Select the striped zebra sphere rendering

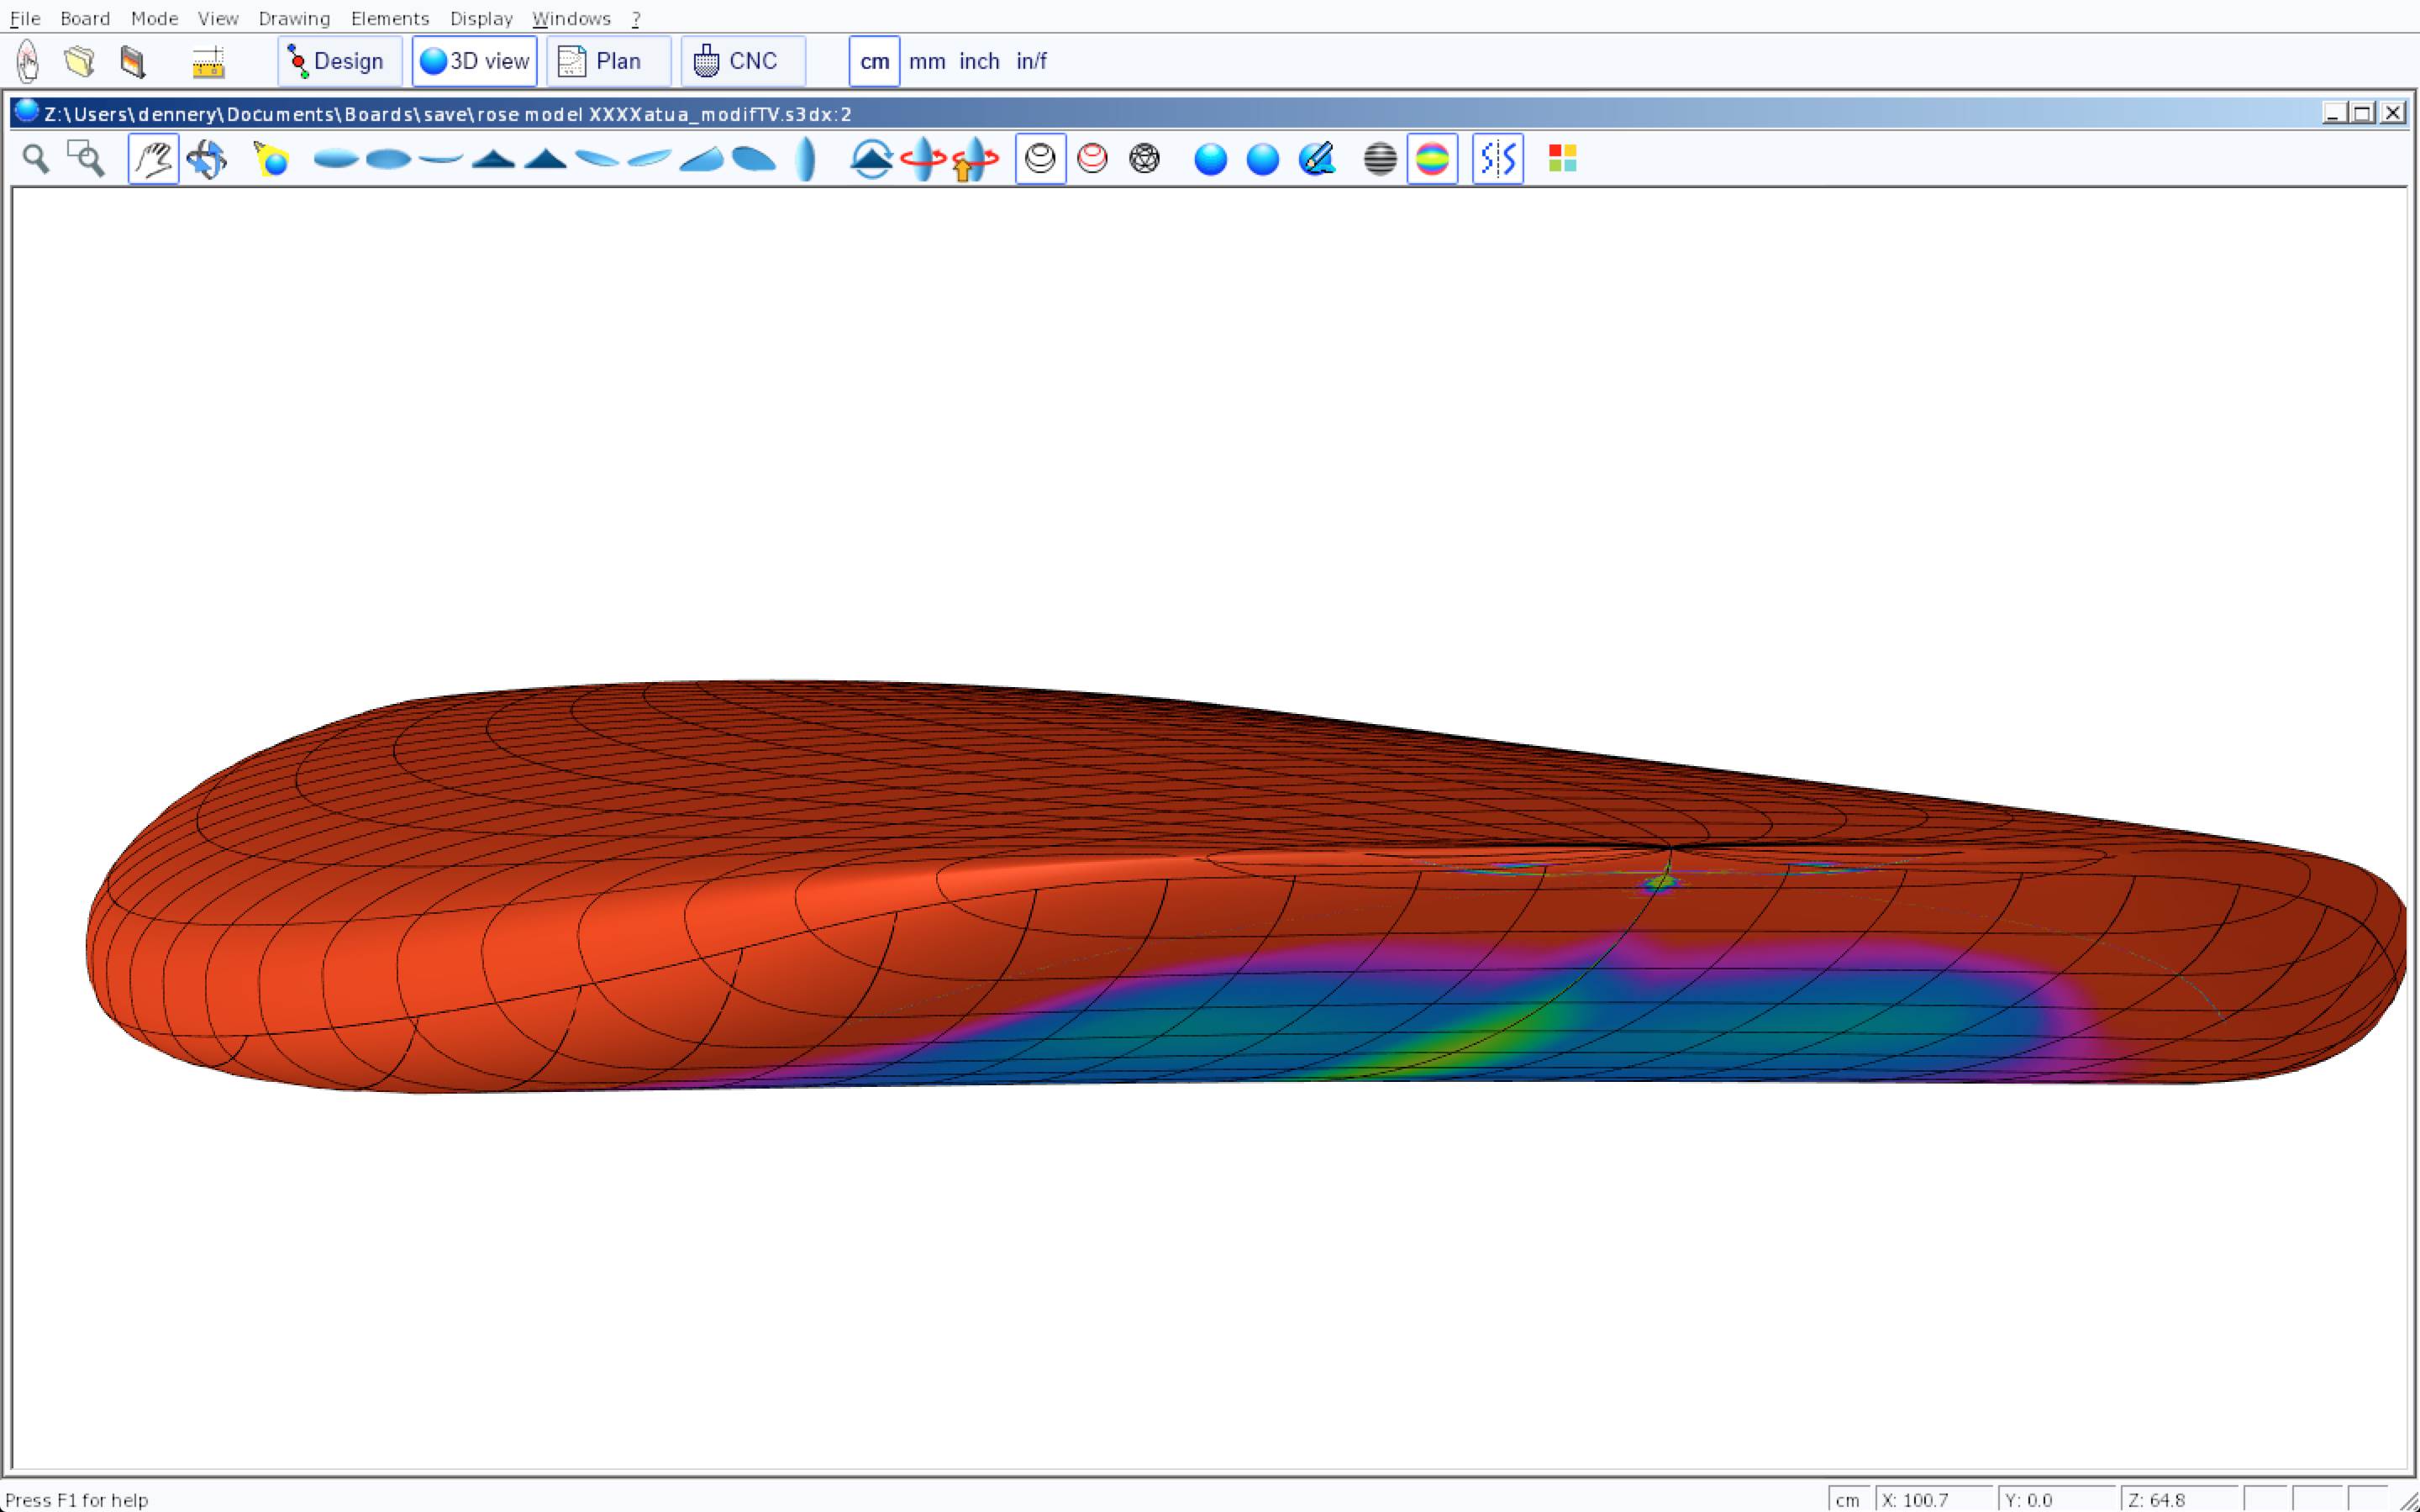1380,159
